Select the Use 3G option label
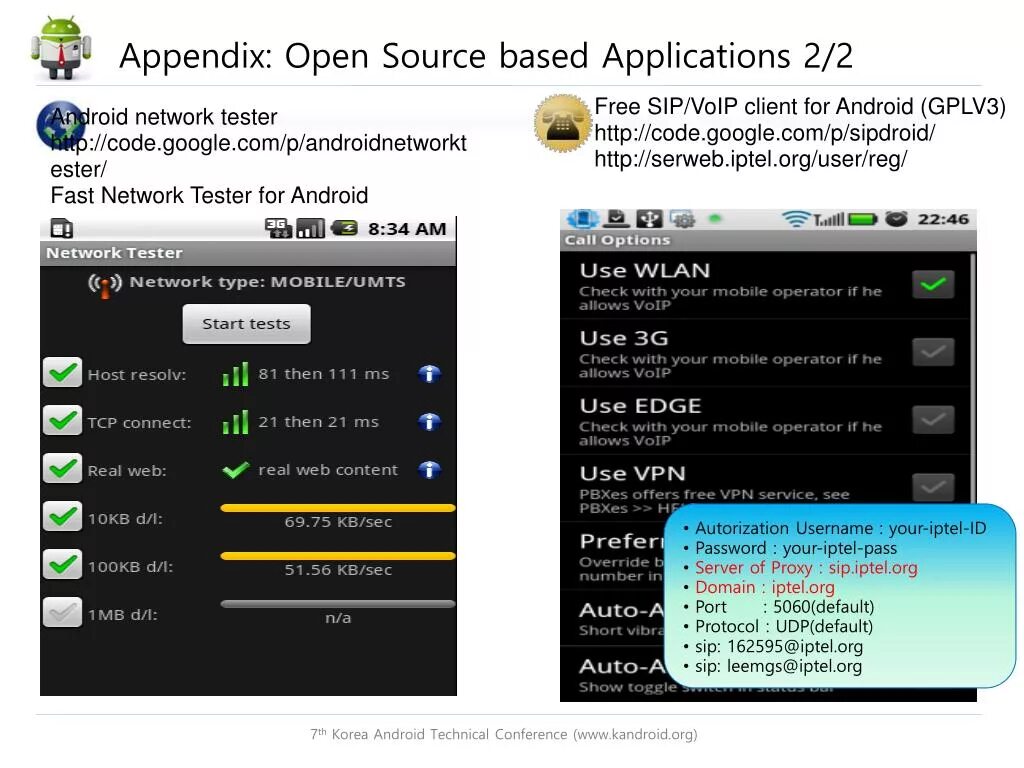1024x768 pixels. (624, 338)
